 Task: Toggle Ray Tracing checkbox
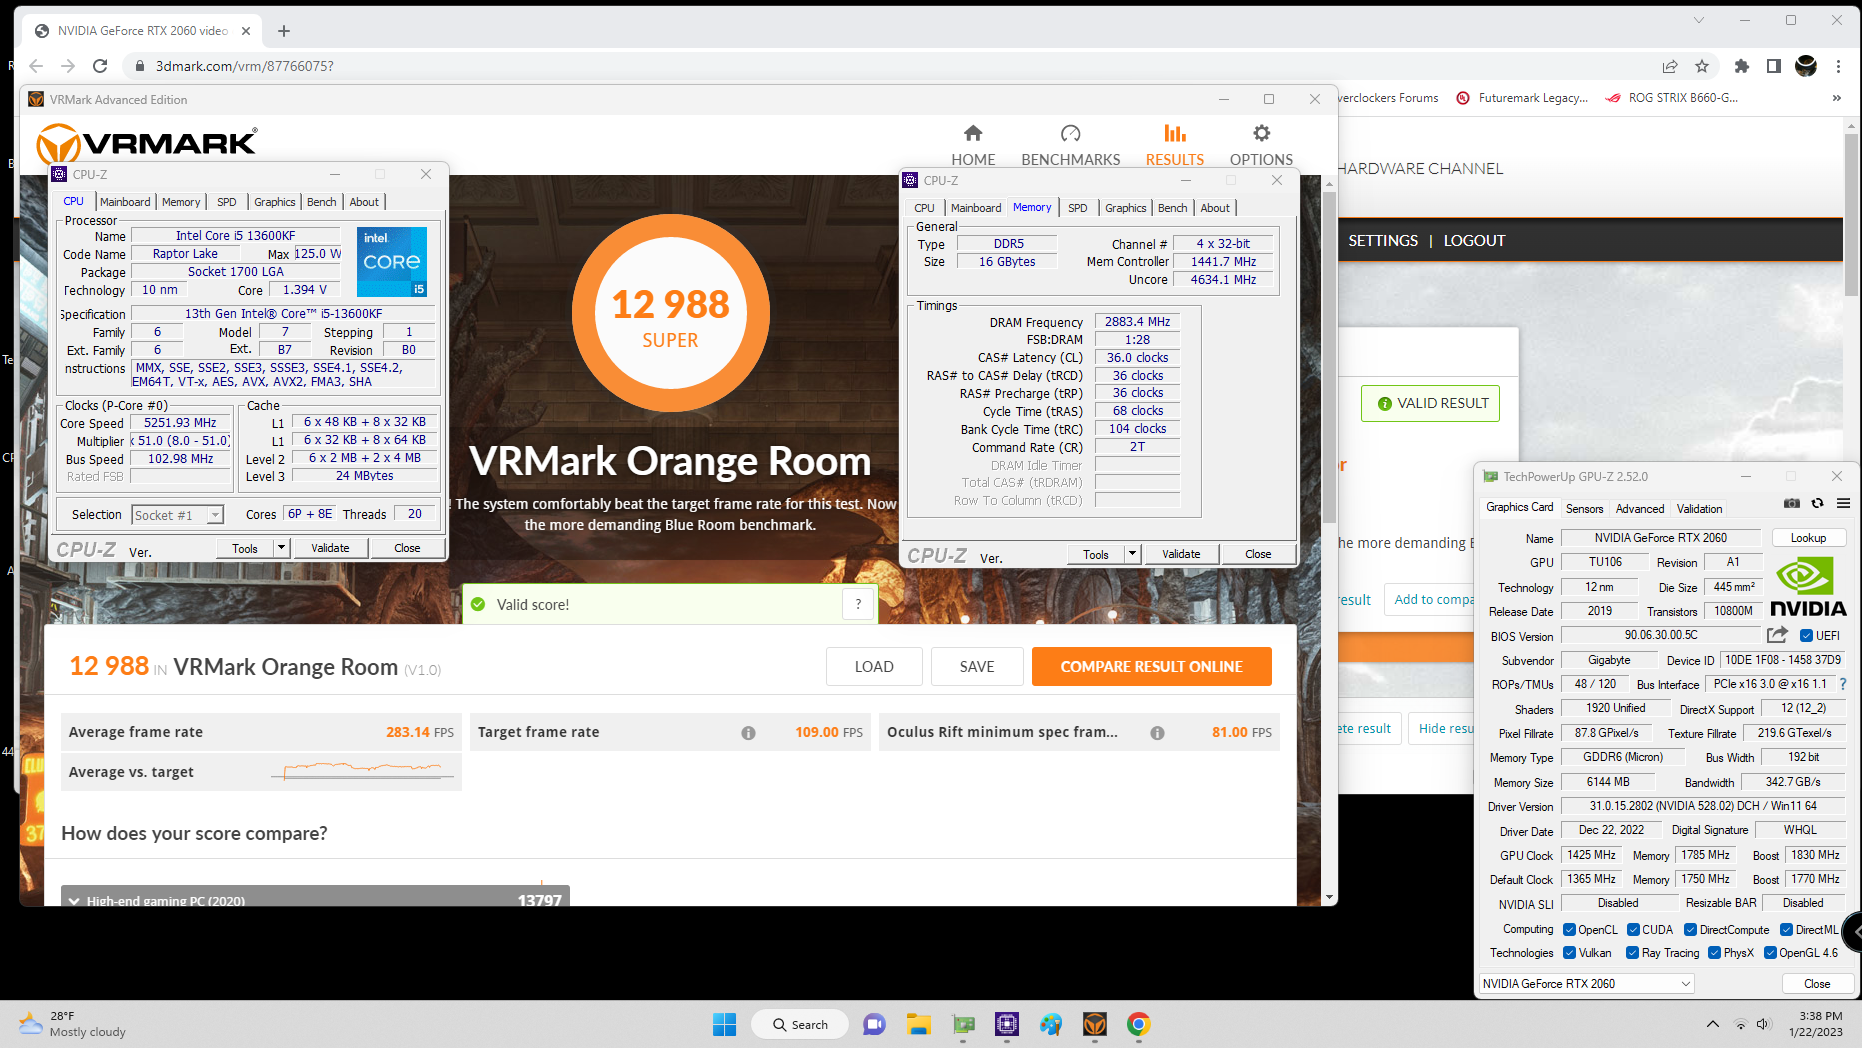pos(1633,953)
